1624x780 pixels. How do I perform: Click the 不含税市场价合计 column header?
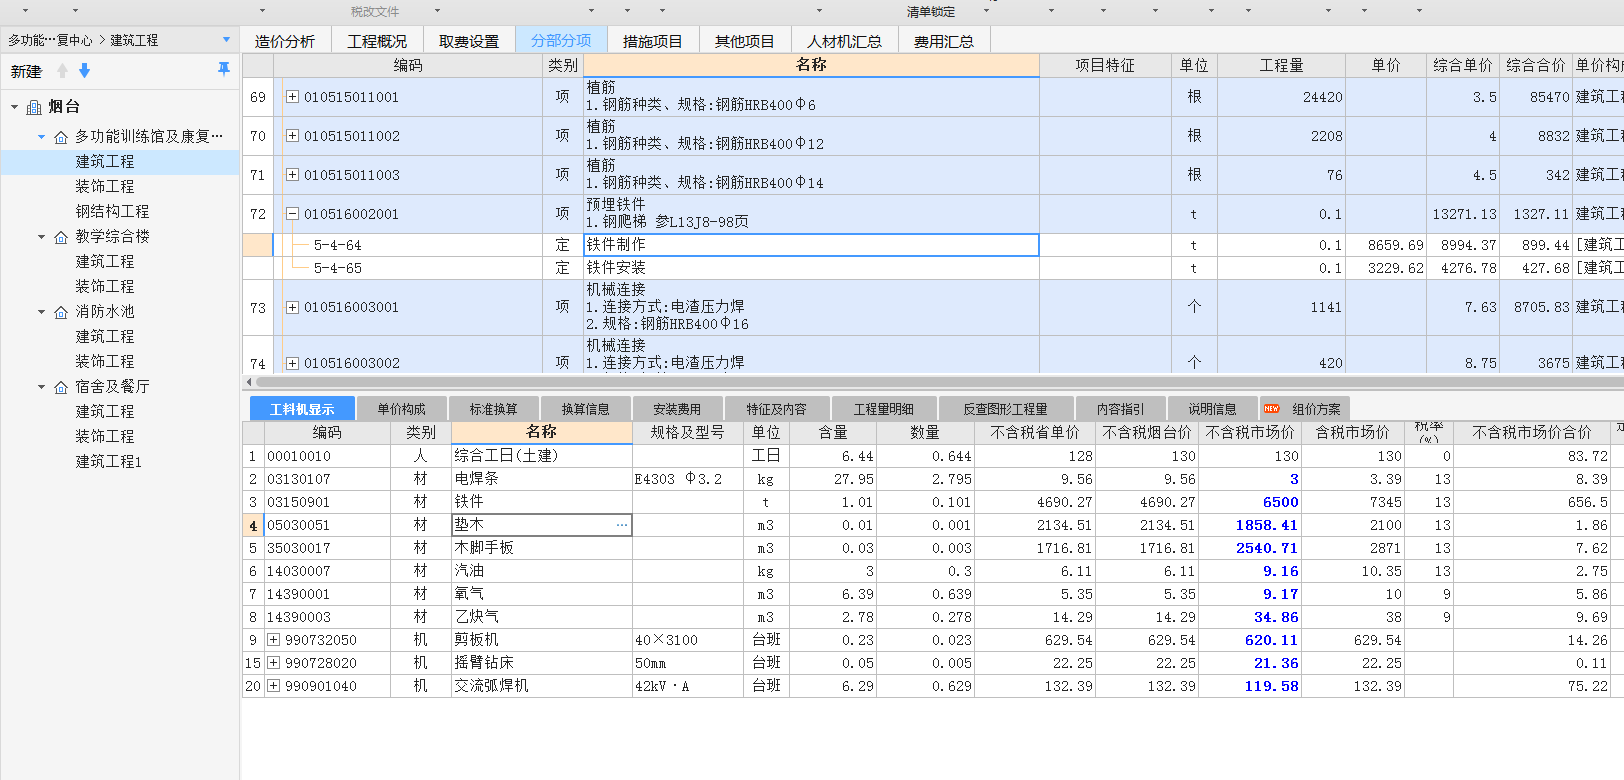point(1532,432)
